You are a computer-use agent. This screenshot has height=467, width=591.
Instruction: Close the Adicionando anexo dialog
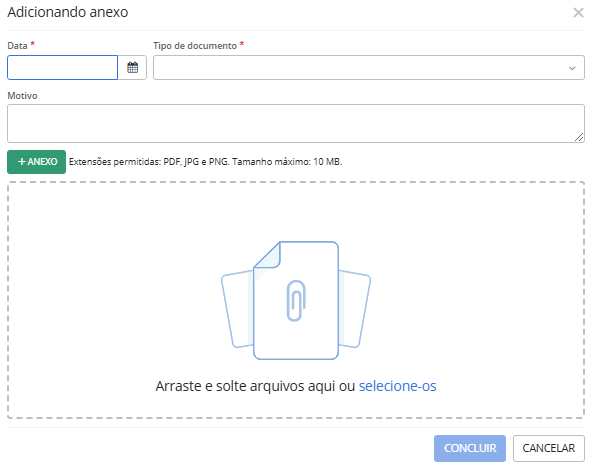578,12
